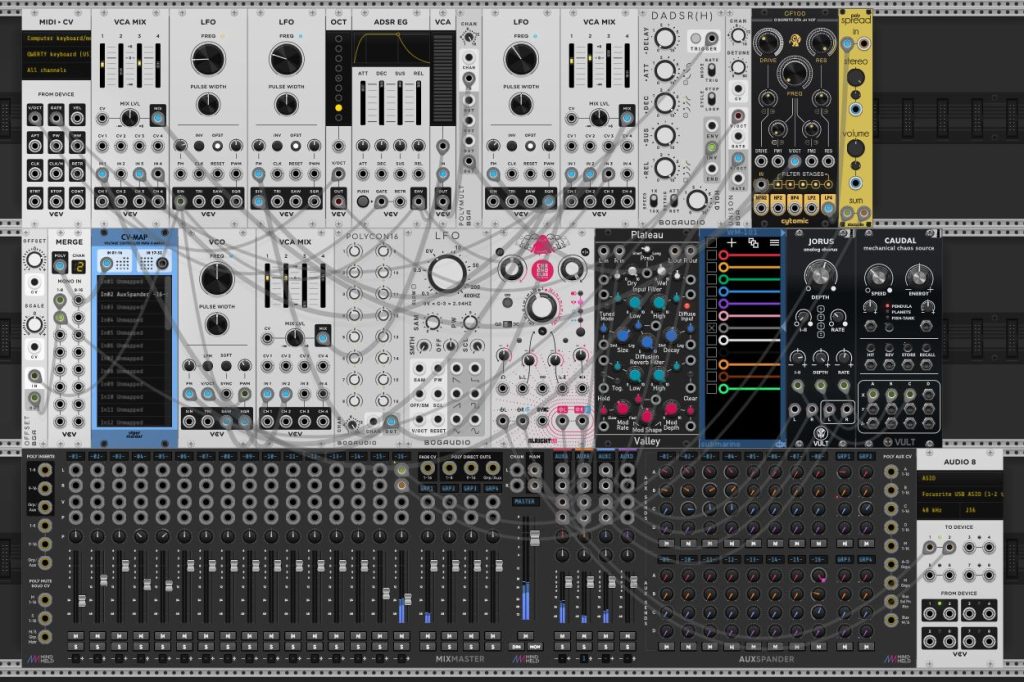Click the STRT jack on MIDI-CV
Image resolution: width=1024 pixels, height=682 pixels.
(35, 201)
